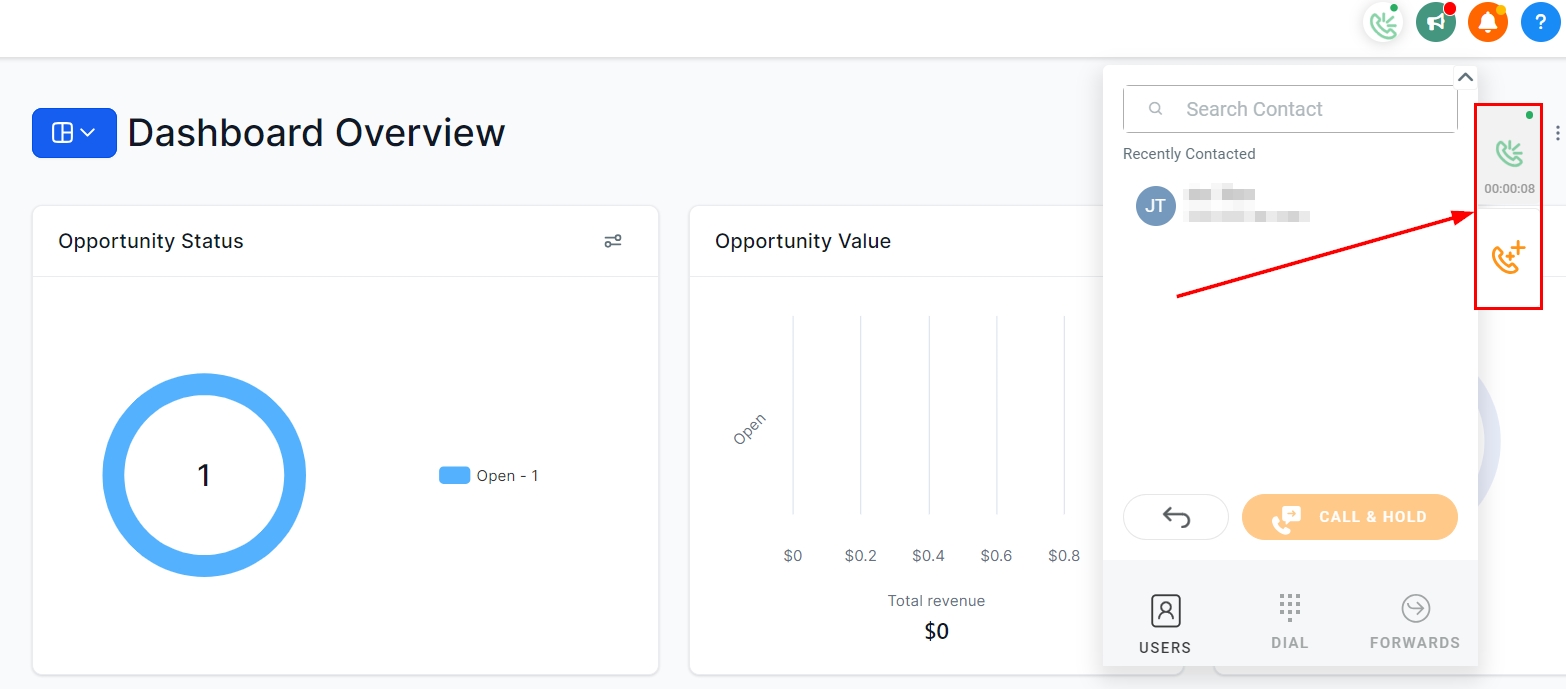This screenshot has height=689, width=1566.
Task: Toggle the Open - 1 legend swatch
Action: click(x=454, y=476)
